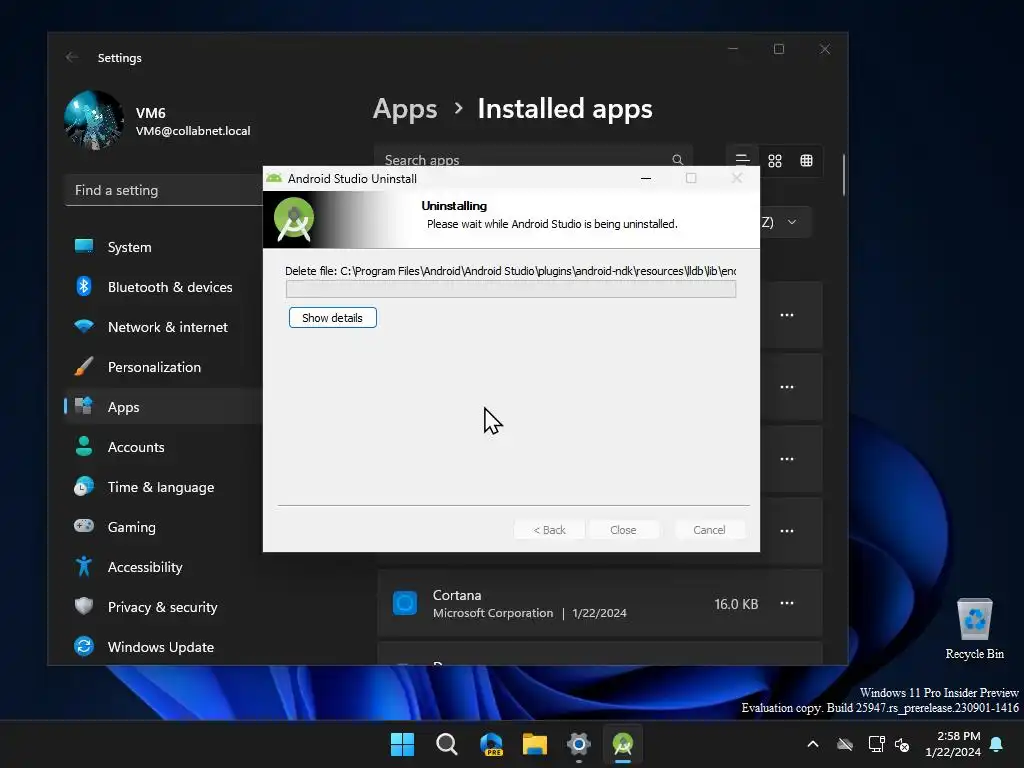Minimize the Android Studio Uninstall dialog

point(646,178)
